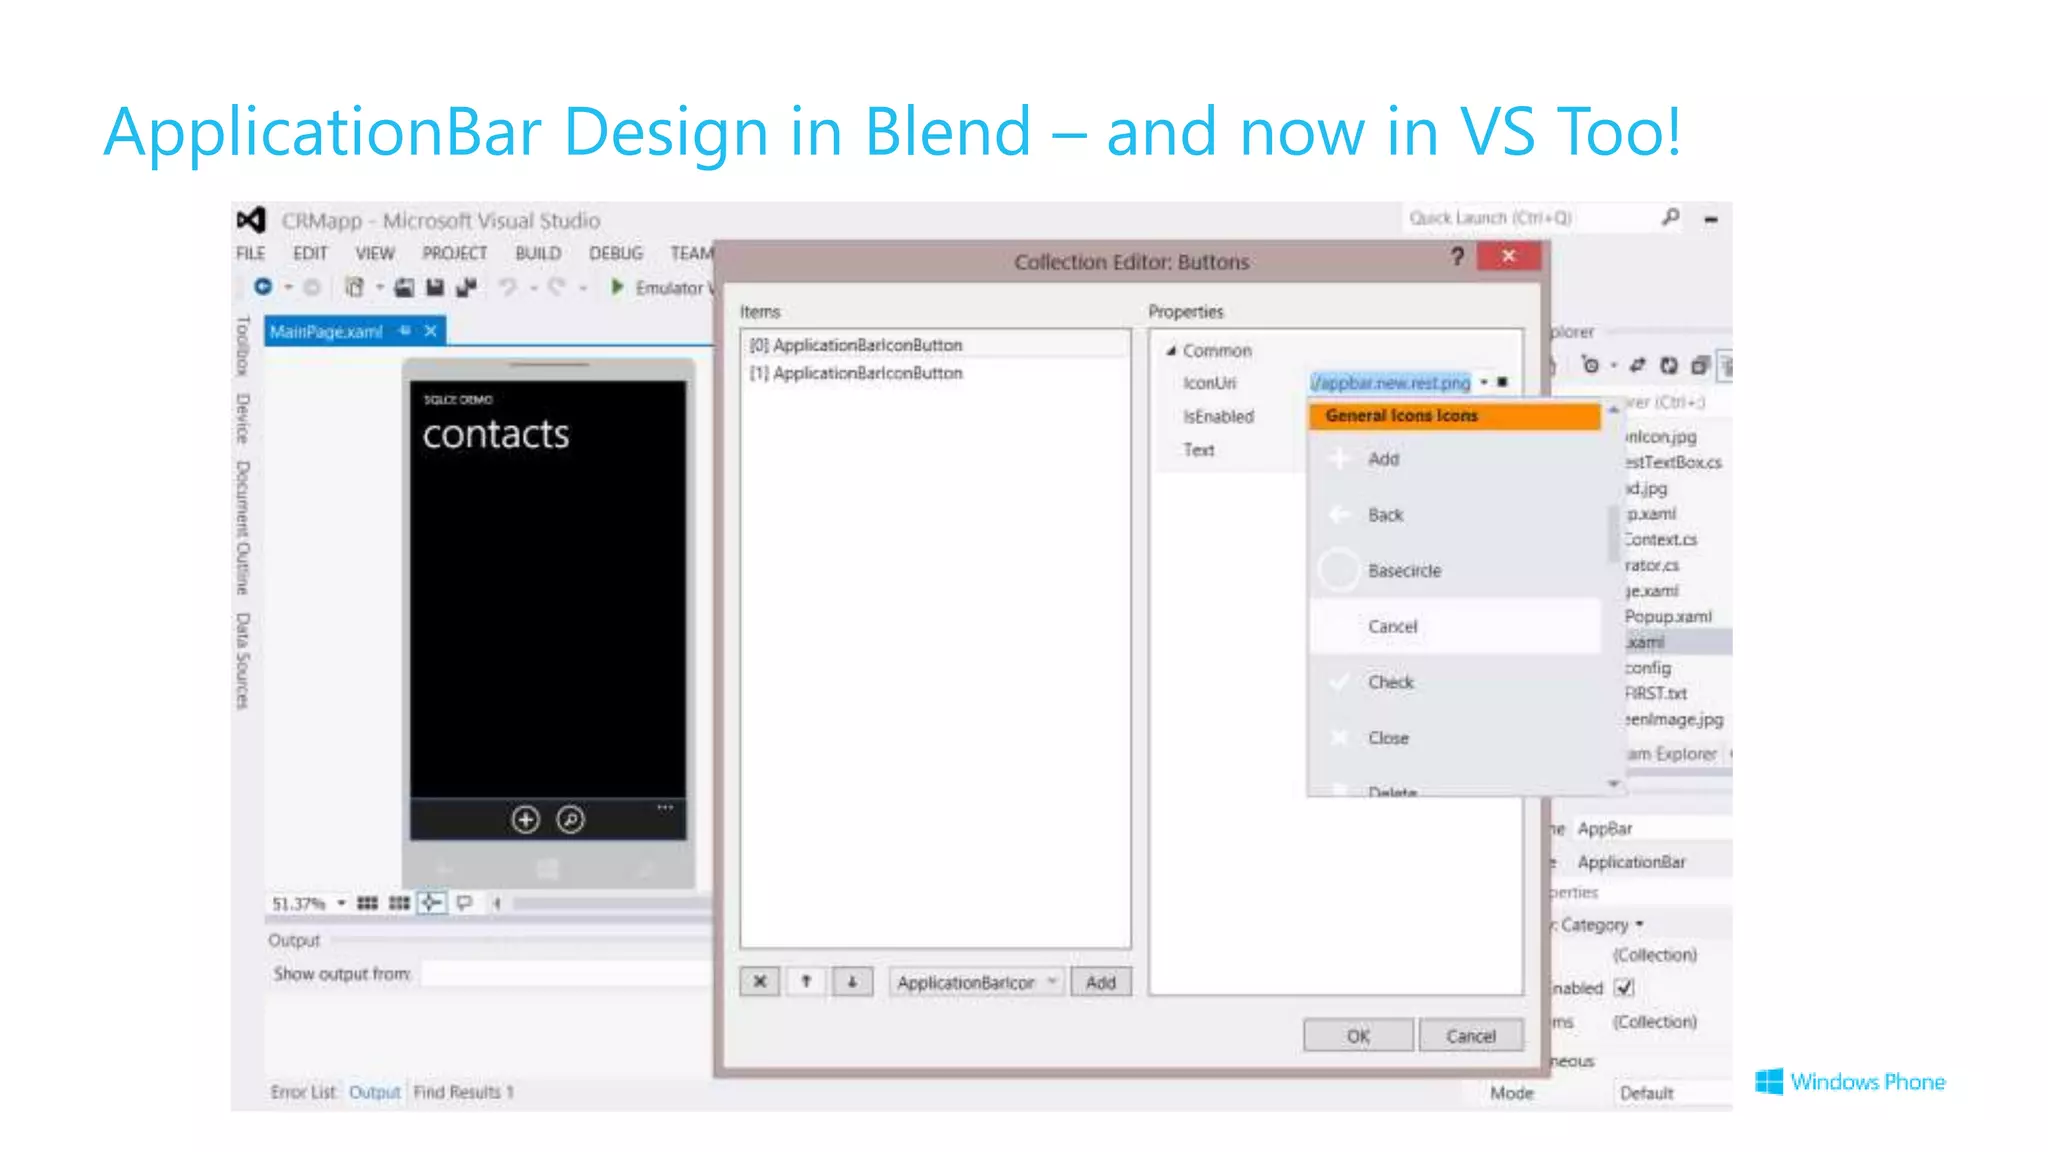Choose Basecircle in the icons list
This screenshot has width=2048, height=1152.
tap(1455, 571)
